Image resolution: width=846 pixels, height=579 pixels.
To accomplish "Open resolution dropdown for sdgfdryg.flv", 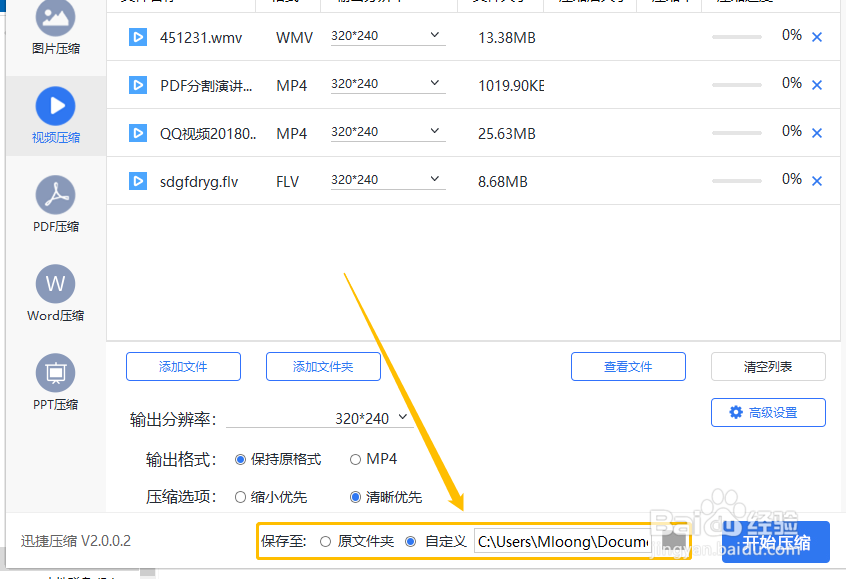I will [x=388, y=180].
